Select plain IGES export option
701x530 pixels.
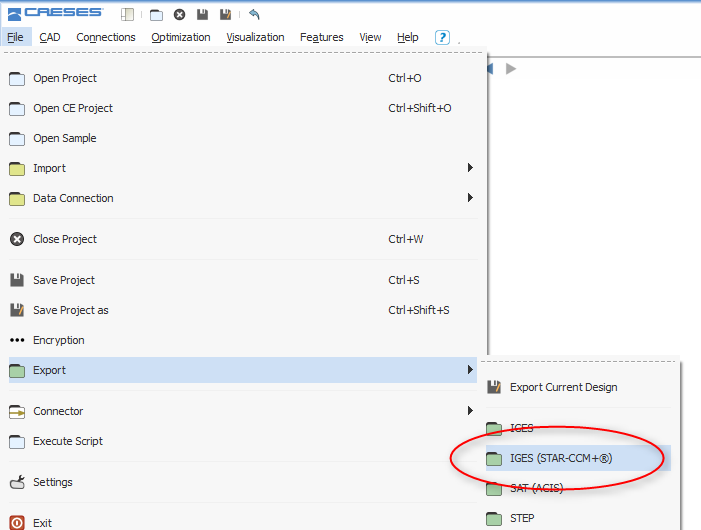pos(579,428)
